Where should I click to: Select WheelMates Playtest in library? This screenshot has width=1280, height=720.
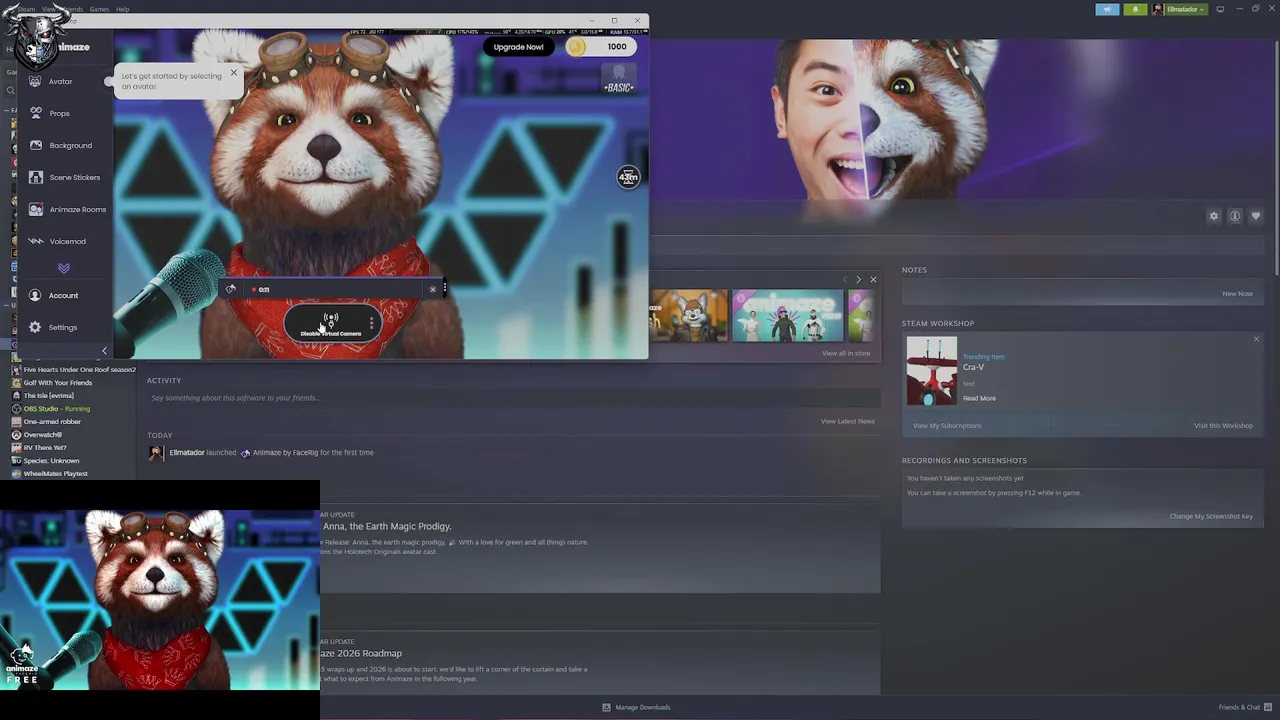point(56,474)
